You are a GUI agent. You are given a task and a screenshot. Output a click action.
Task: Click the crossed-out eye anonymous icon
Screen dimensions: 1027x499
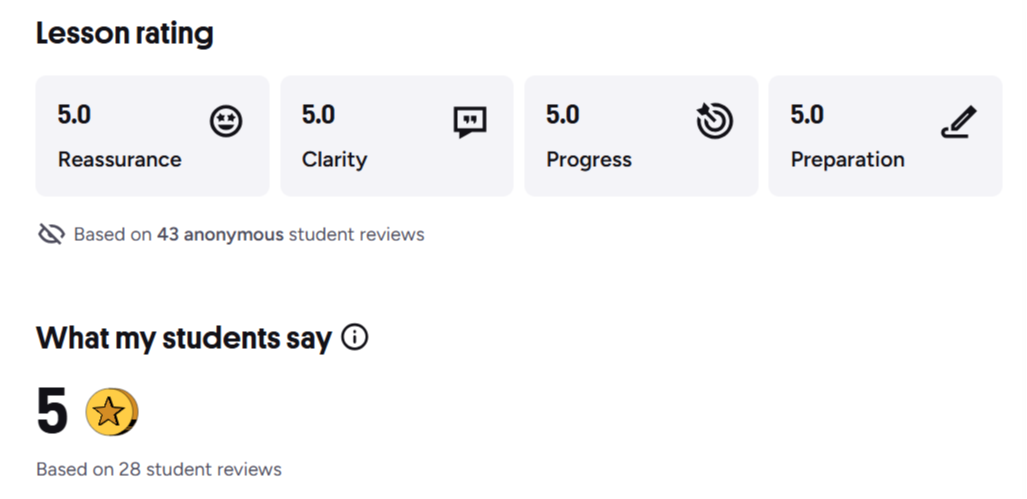point(51,234)
